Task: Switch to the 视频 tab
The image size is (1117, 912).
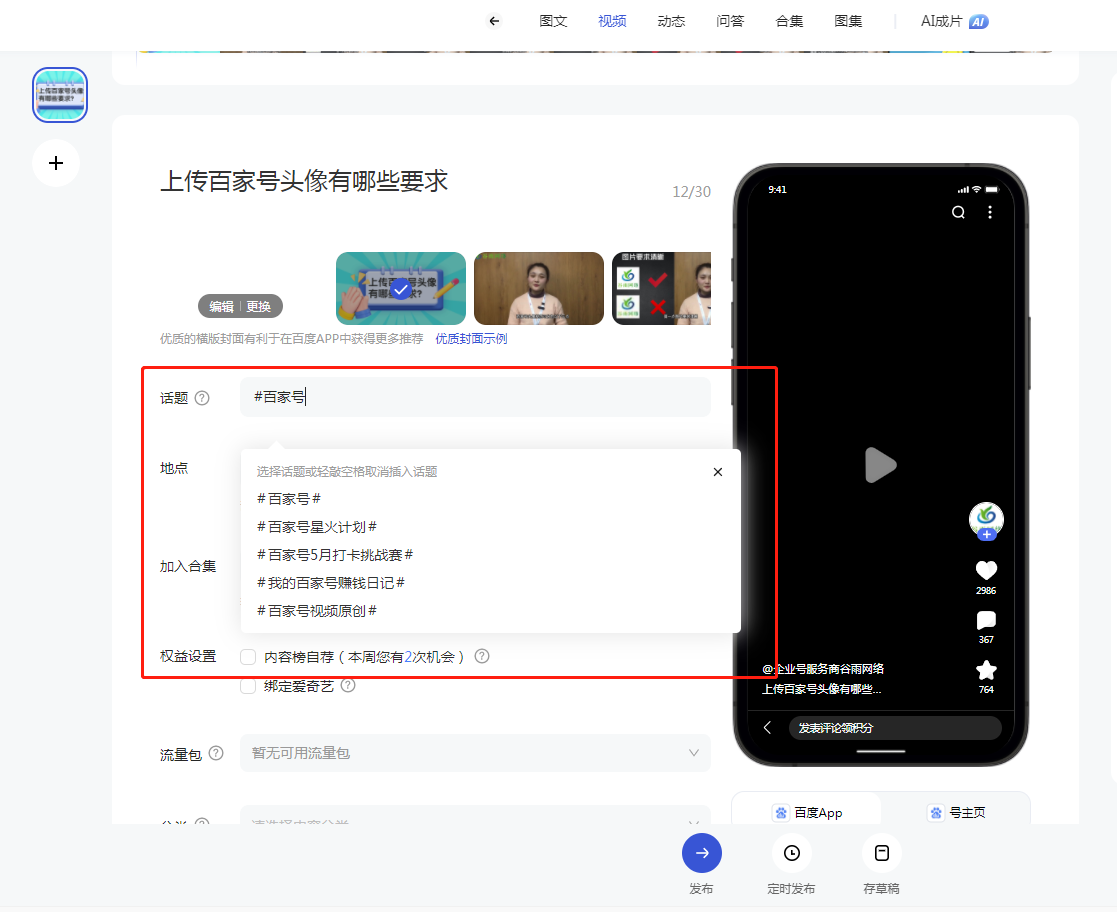Action: (613, 21)
